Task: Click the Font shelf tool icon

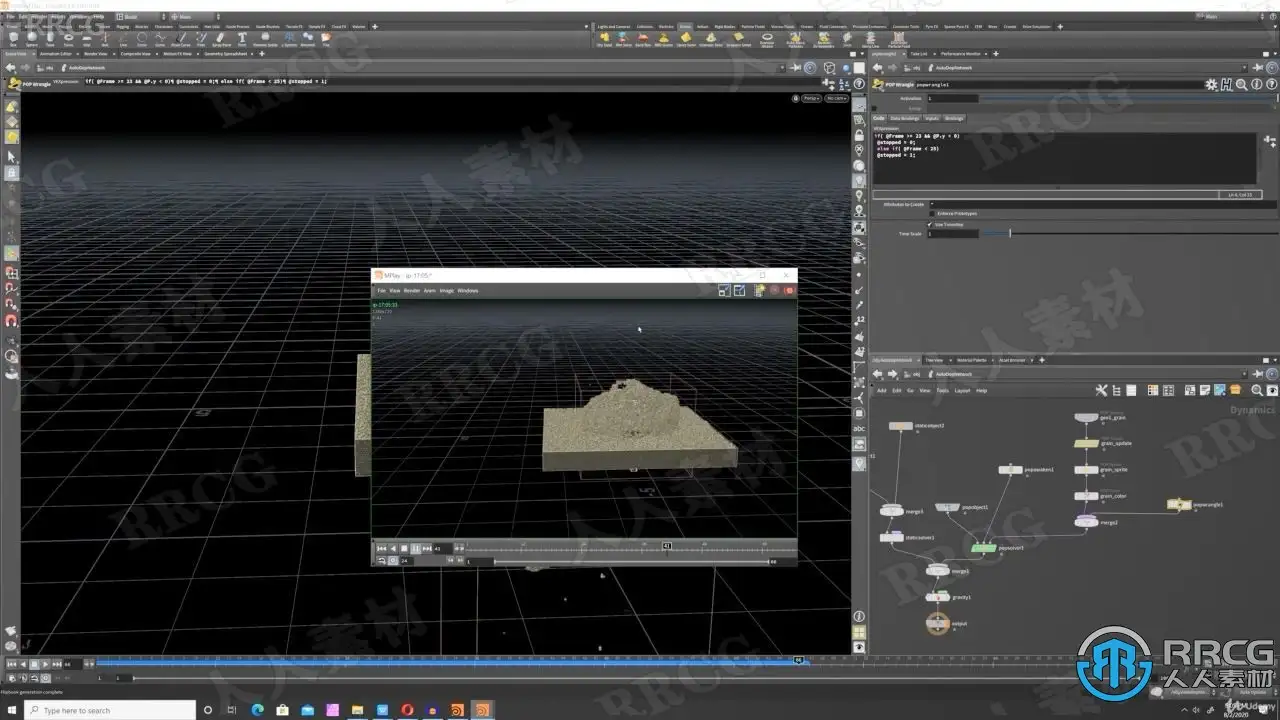Action: pyautogui.click(x=242, y=39)
